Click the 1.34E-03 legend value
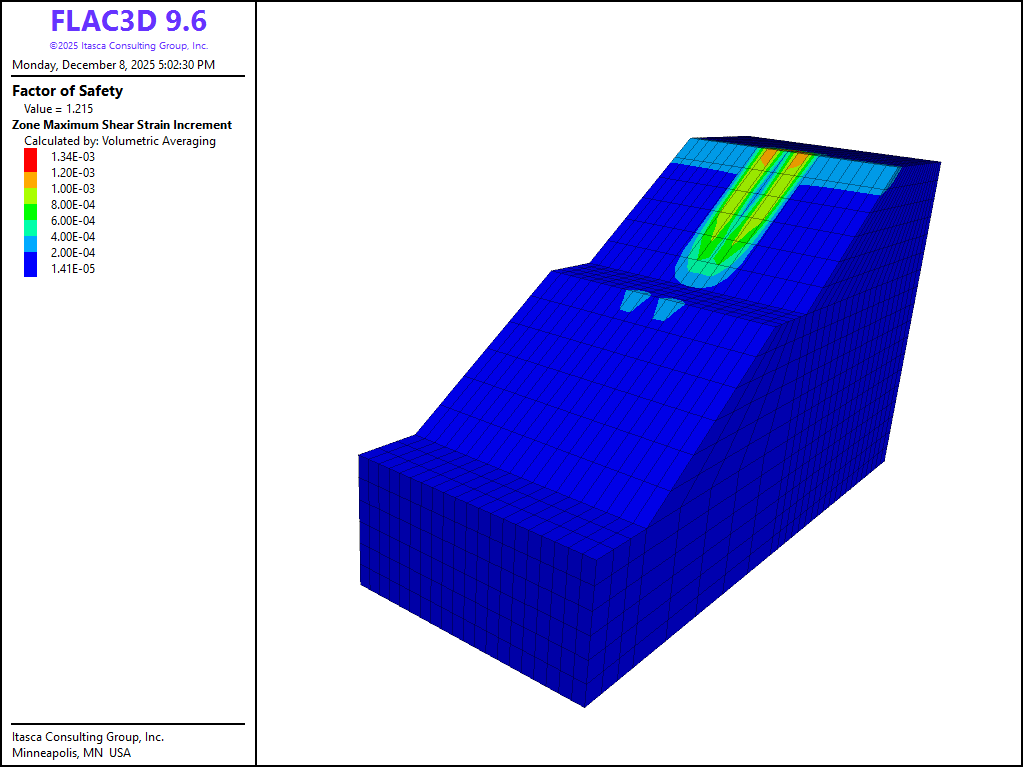 coord(73,157)
